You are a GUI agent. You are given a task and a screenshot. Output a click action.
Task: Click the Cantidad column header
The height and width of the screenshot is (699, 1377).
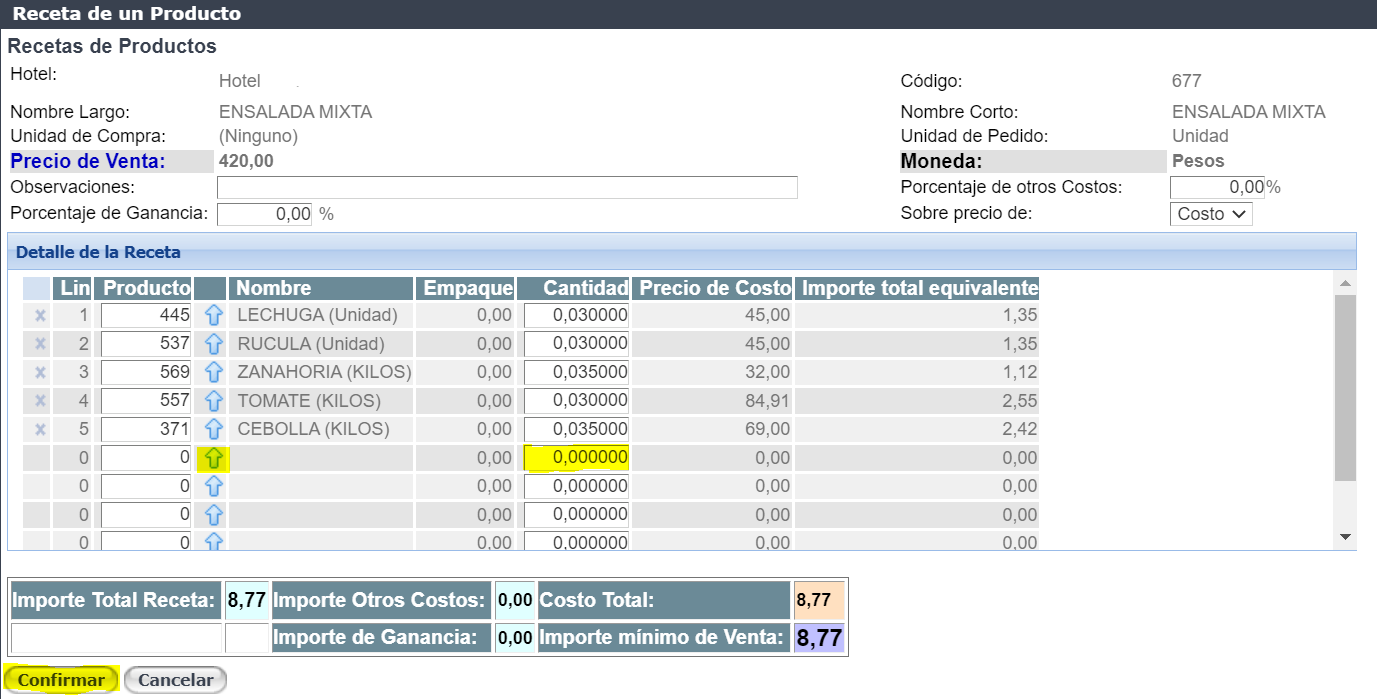tap(573, 288)
